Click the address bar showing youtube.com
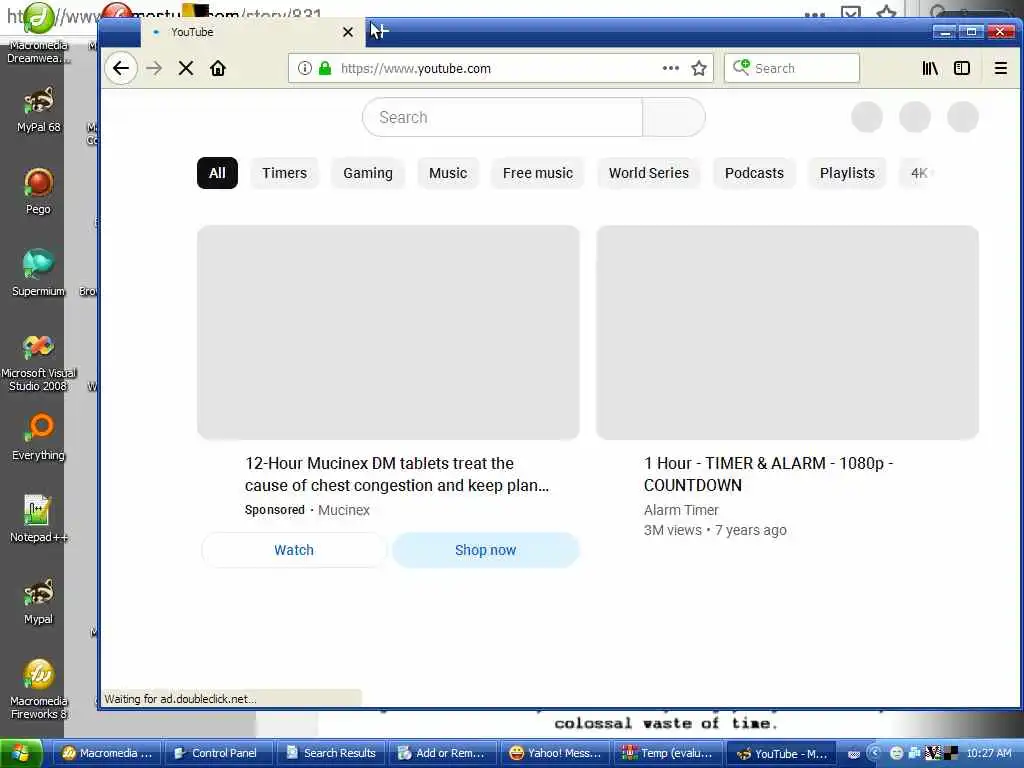Viewport: 1024px width, 768px height. [500, 68]
